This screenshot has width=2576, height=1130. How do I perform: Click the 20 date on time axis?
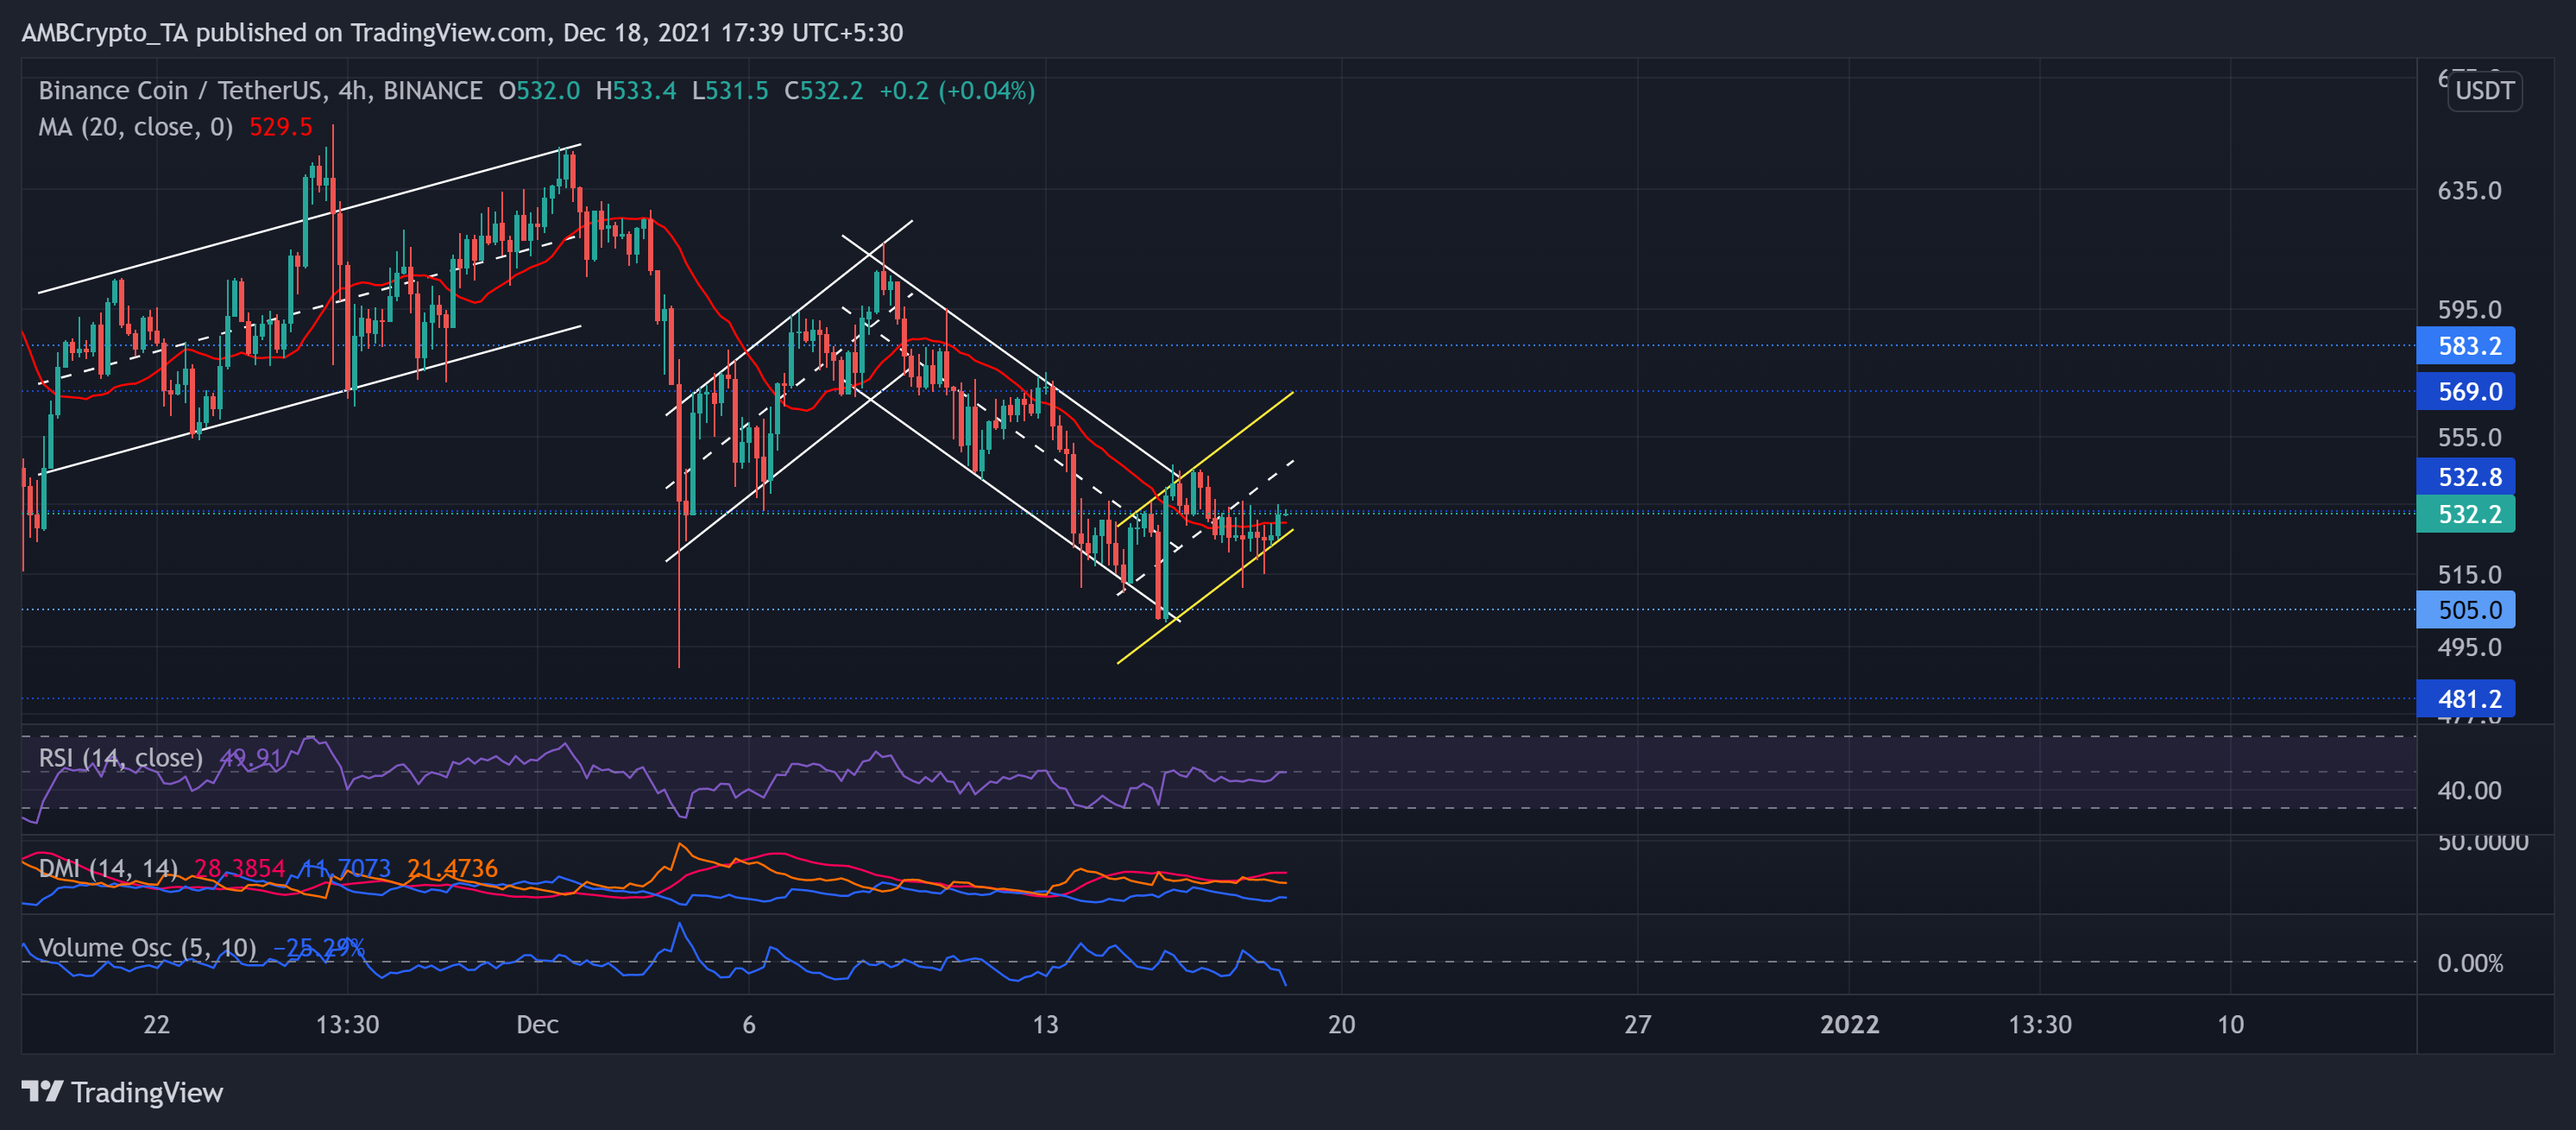(1341, 1025)
